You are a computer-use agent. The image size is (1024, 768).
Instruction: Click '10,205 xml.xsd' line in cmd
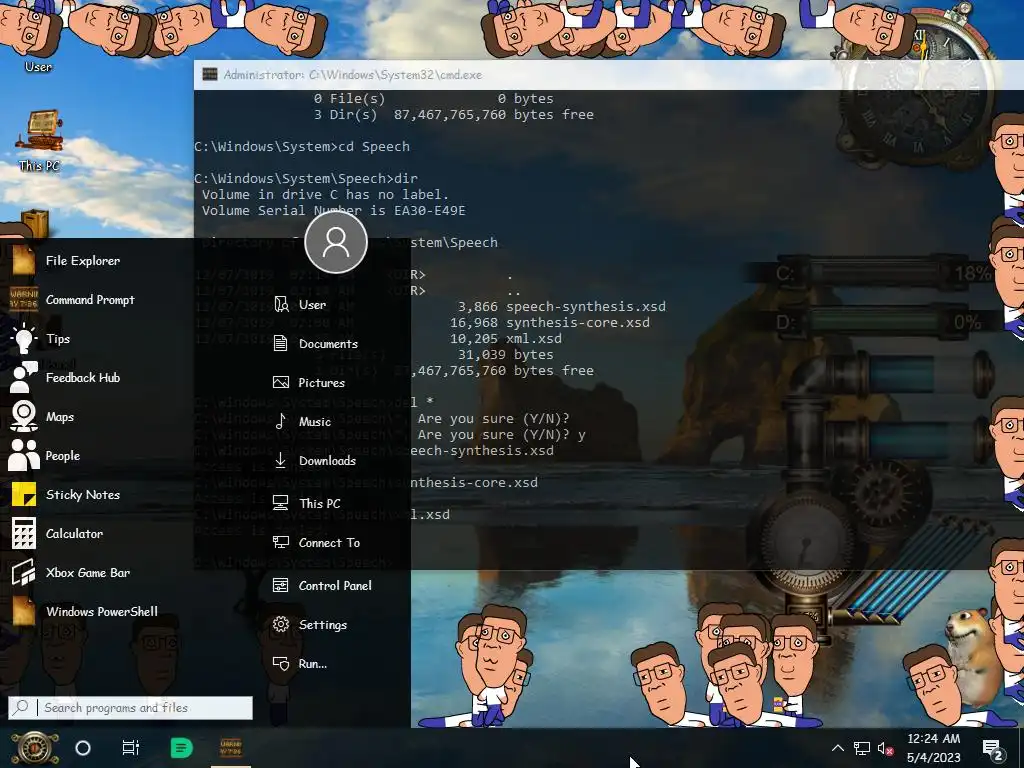505,339
